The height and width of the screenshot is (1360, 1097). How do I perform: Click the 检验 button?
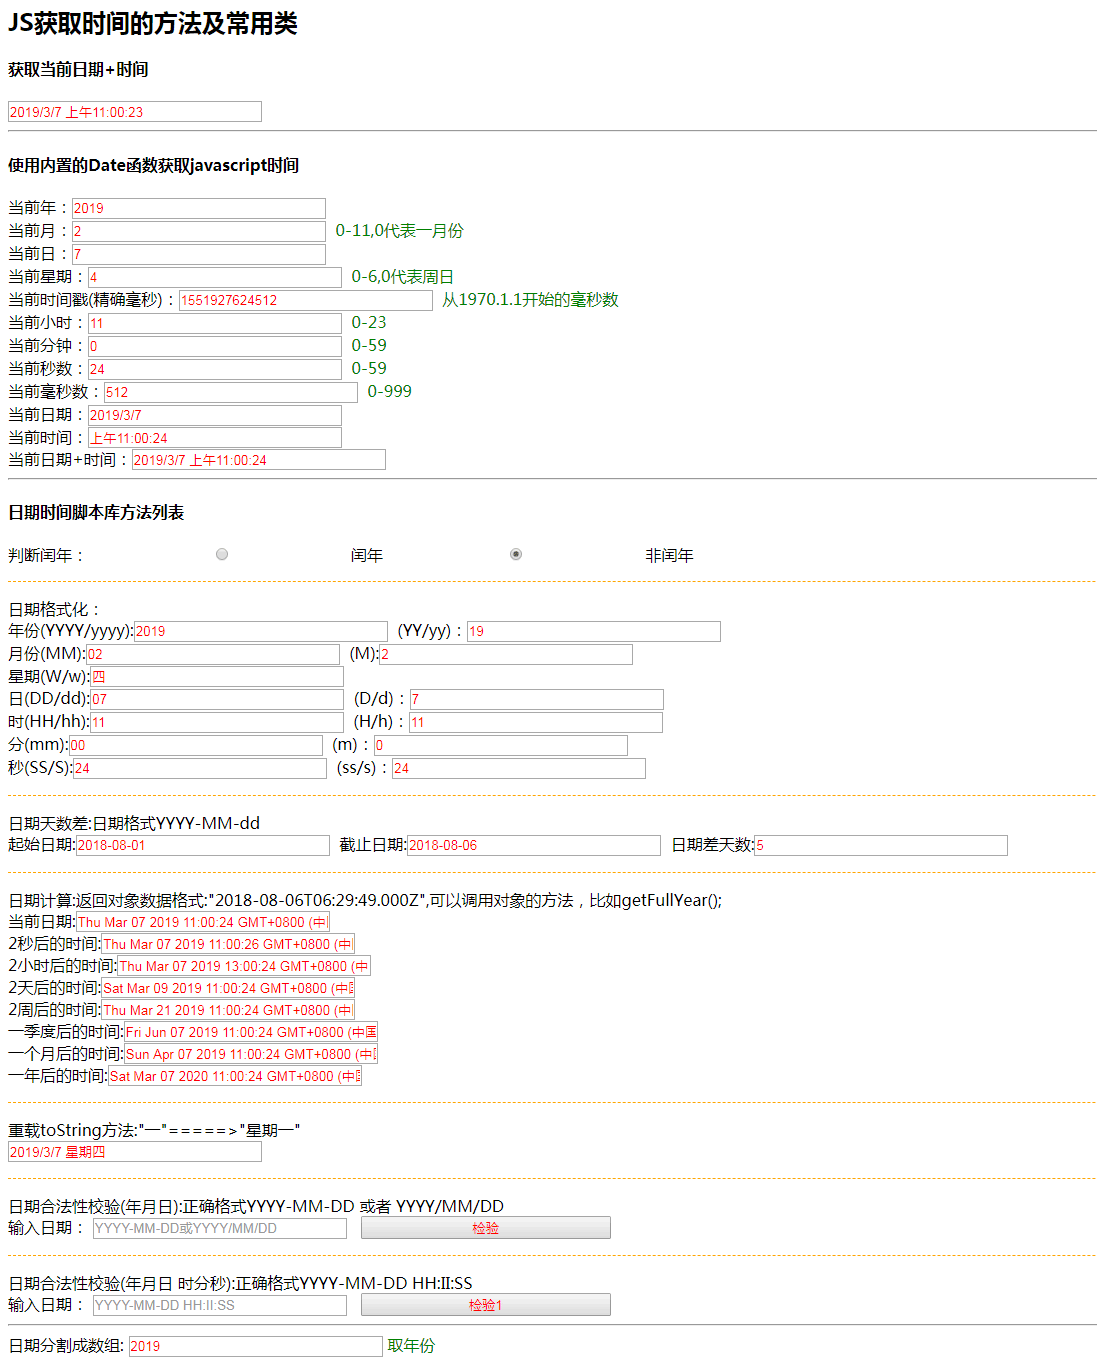[486, 1228]
